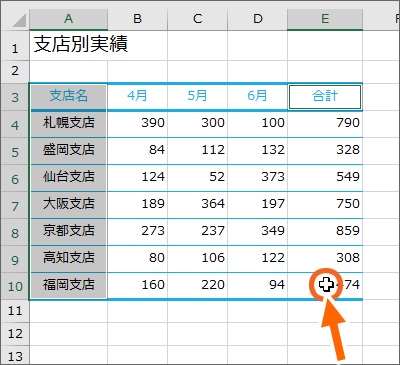
Task: Click total cell 859
Action: pos(325,232)
